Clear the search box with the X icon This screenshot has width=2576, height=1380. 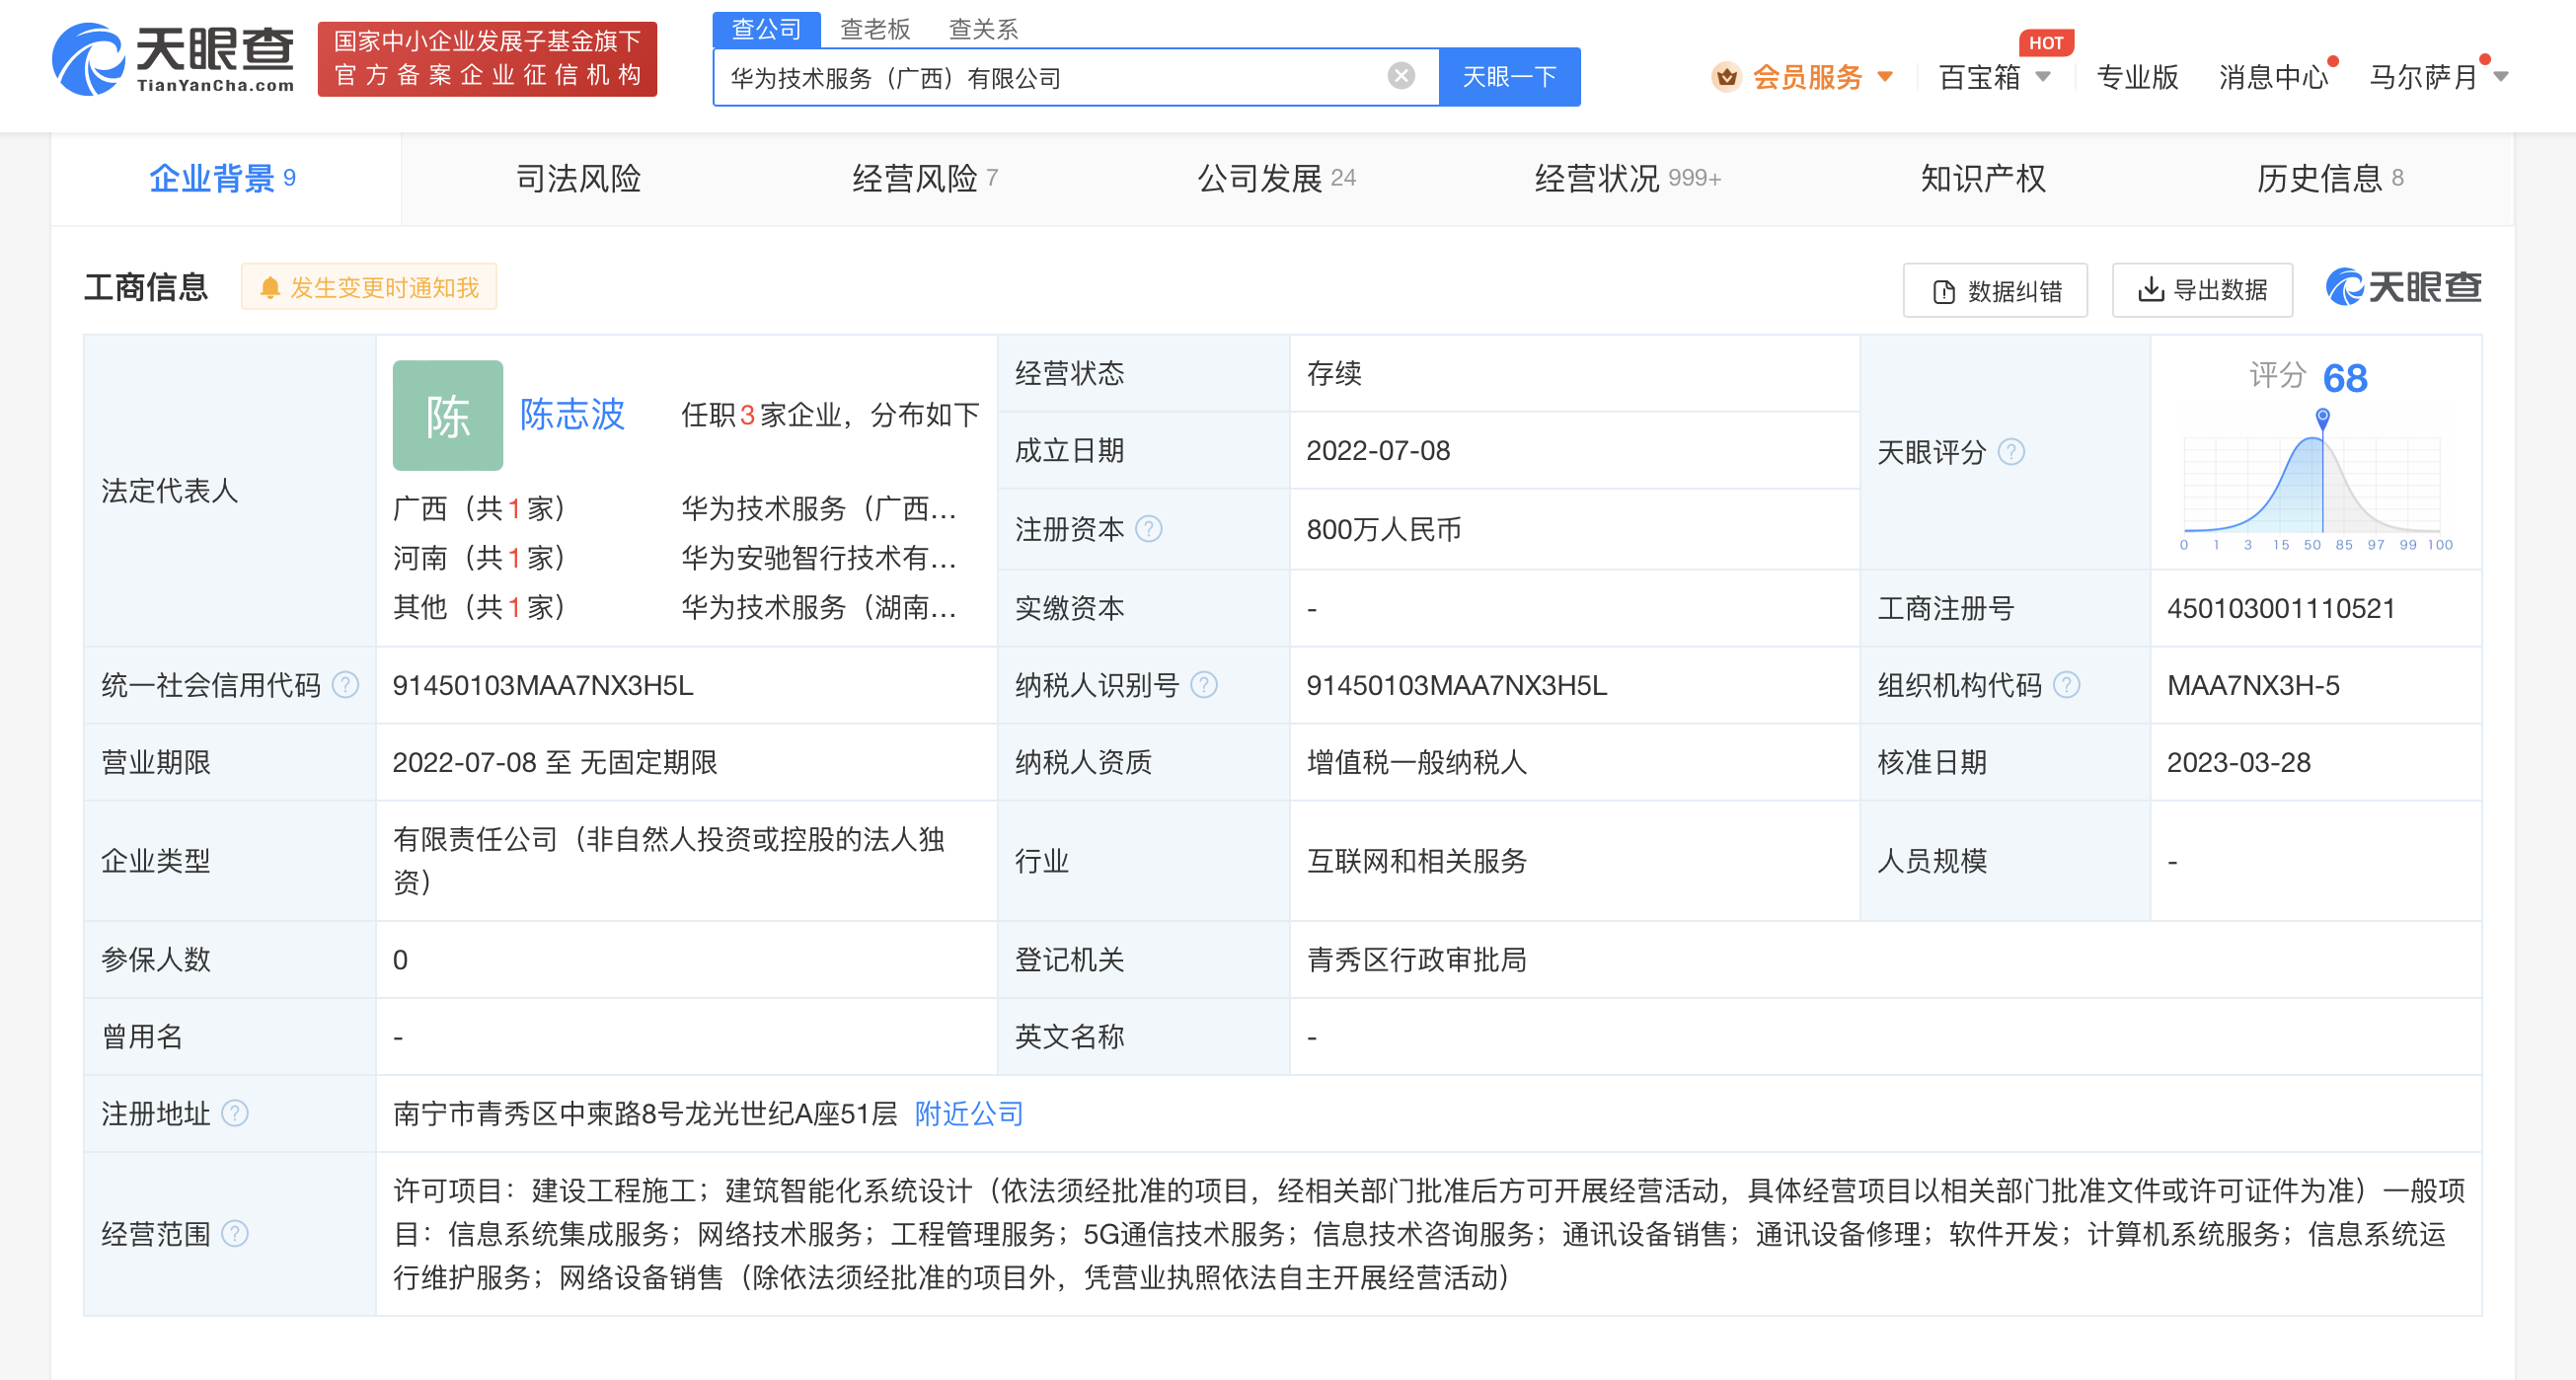1401,76
